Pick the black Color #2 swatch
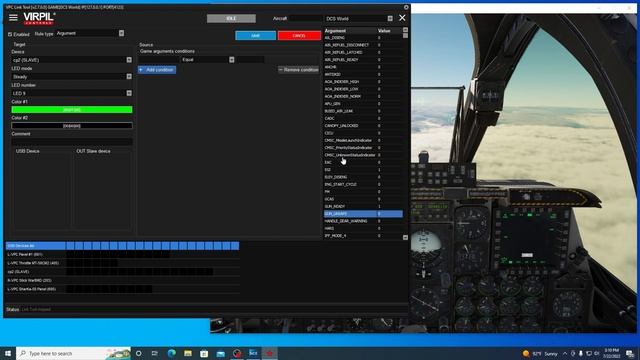 (x=72, y=126)
